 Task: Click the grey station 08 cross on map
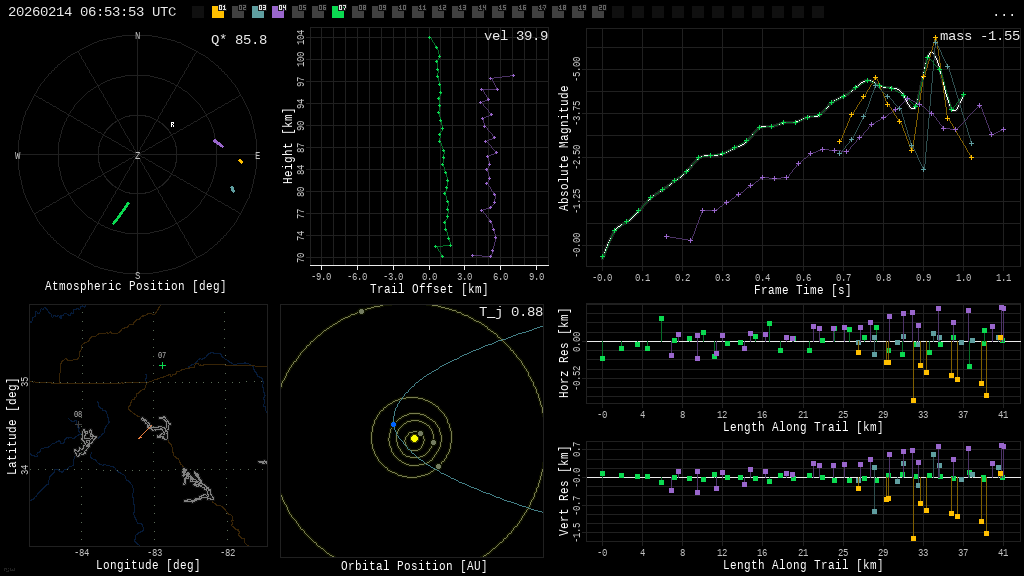[x=78, y=424]
